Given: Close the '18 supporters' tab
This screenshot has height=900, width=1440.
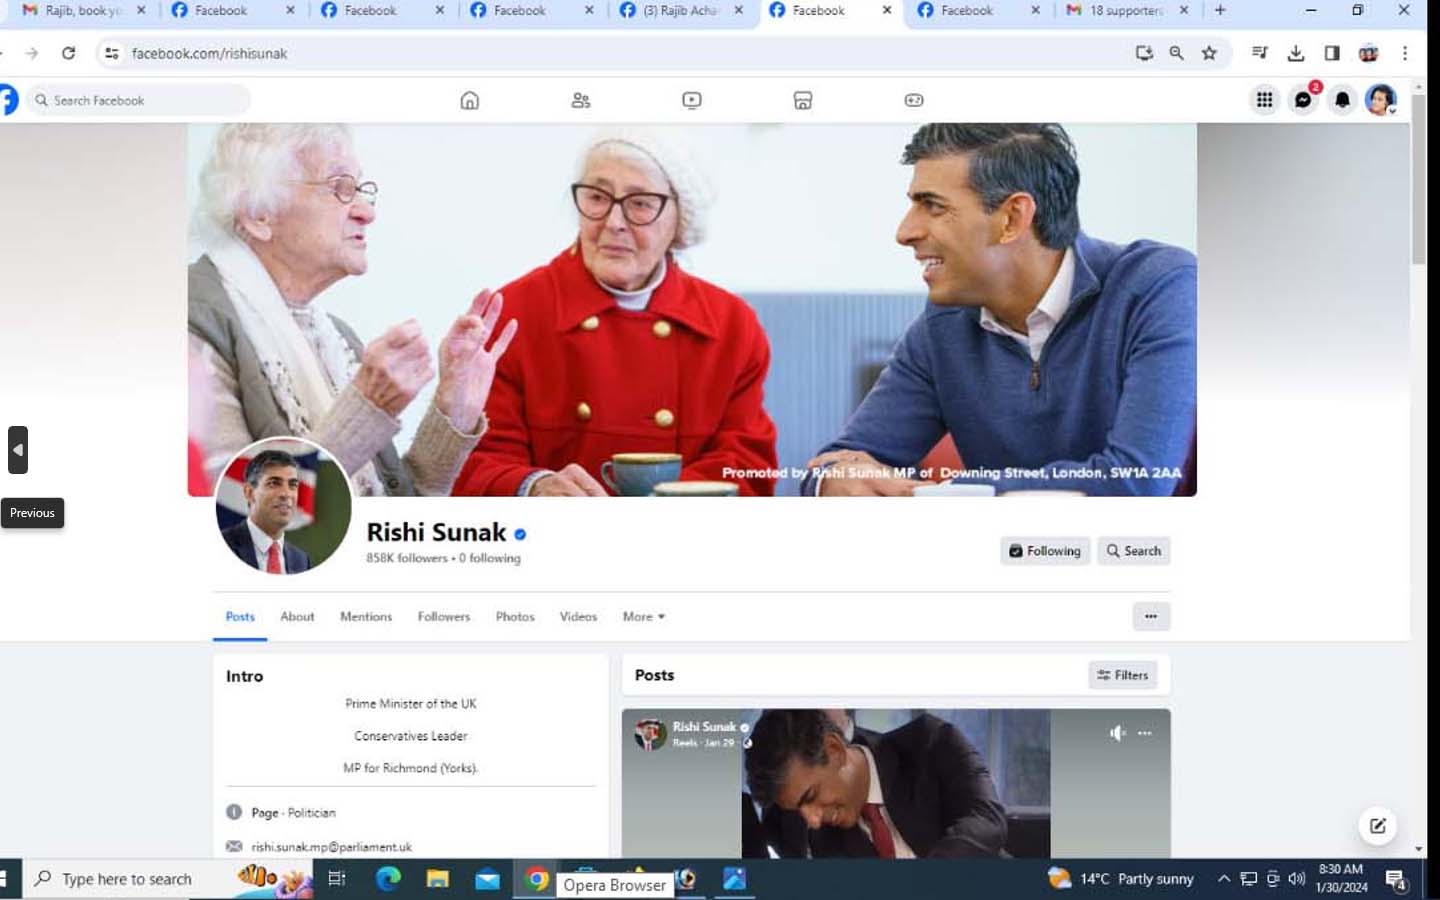Looking at the screenshot, I should (x=1184, y=10).
